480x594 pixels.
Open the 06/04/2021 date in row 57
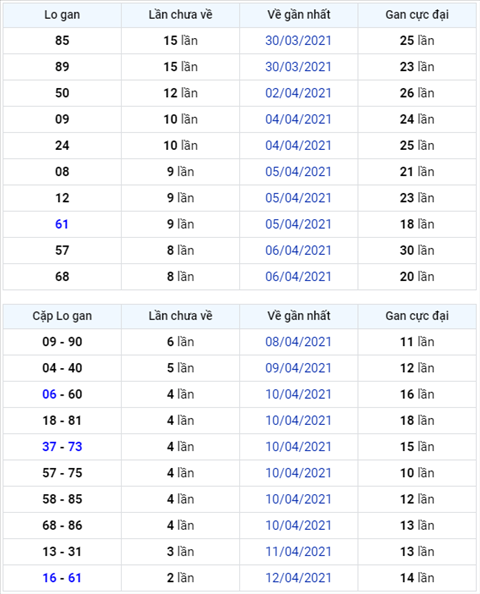coord(298,250)
